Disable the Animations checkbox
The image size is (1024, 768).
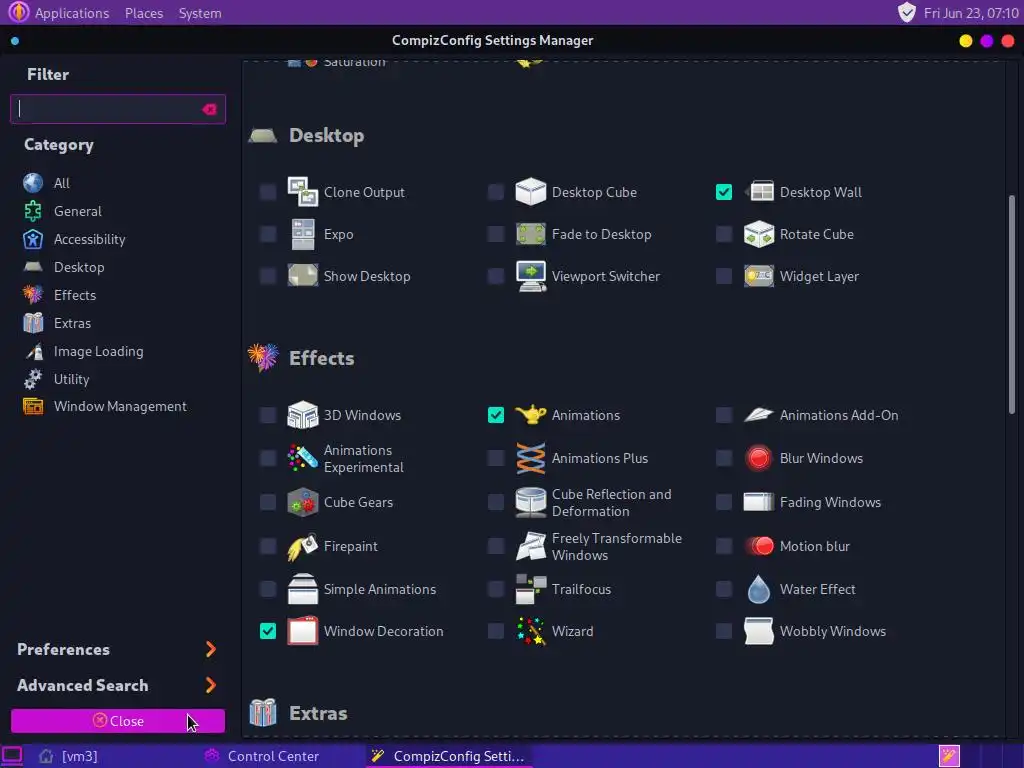tap(496, 415)
